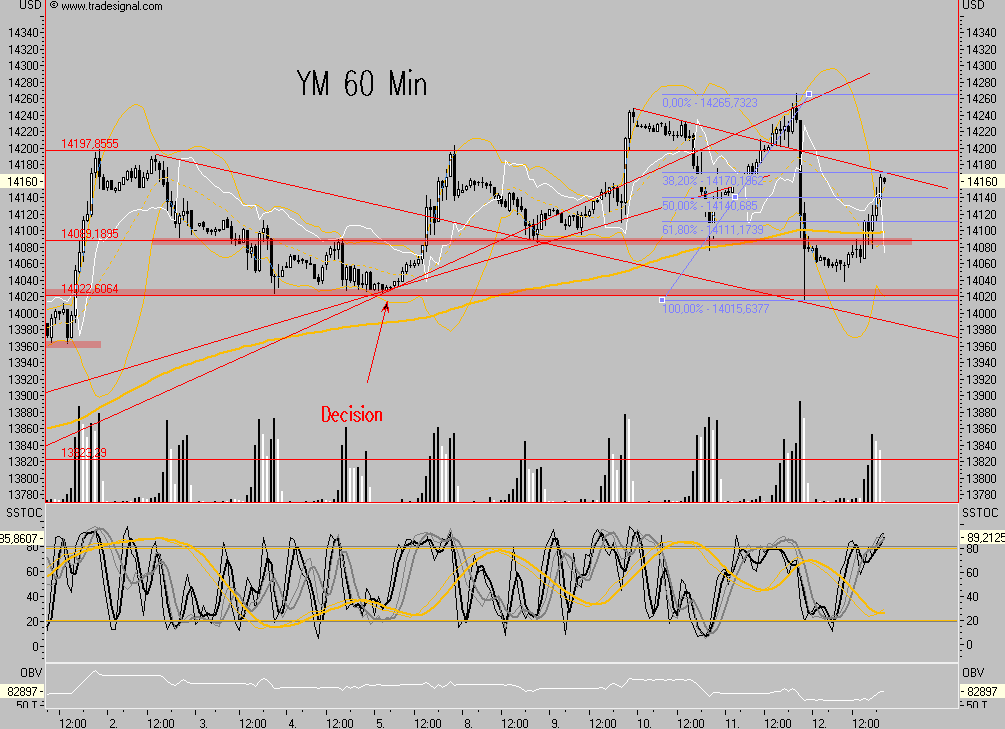Select the "YM 60 Min" chart title
The image size is (1005, 729).
point(361,84)
